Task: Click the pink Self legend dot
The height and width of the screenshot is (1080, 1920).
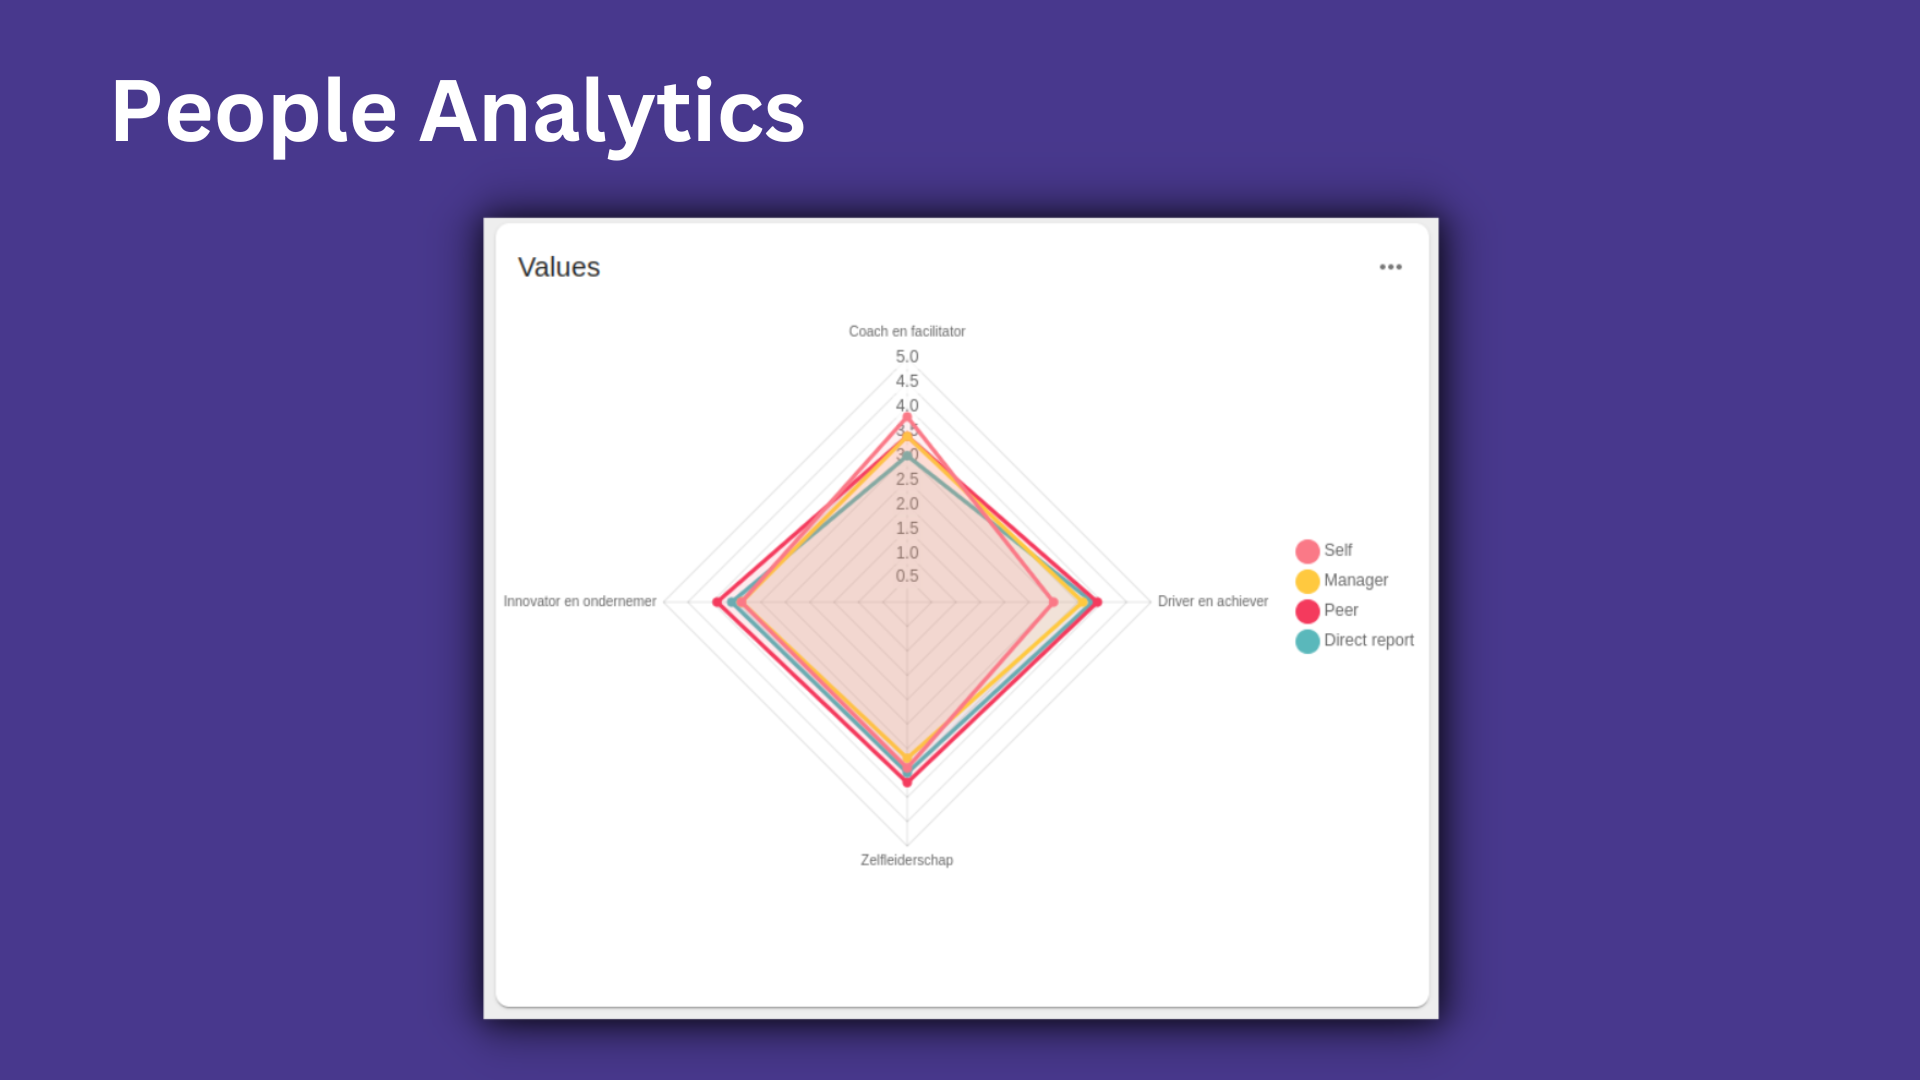Action: (x=1307, y=551)
